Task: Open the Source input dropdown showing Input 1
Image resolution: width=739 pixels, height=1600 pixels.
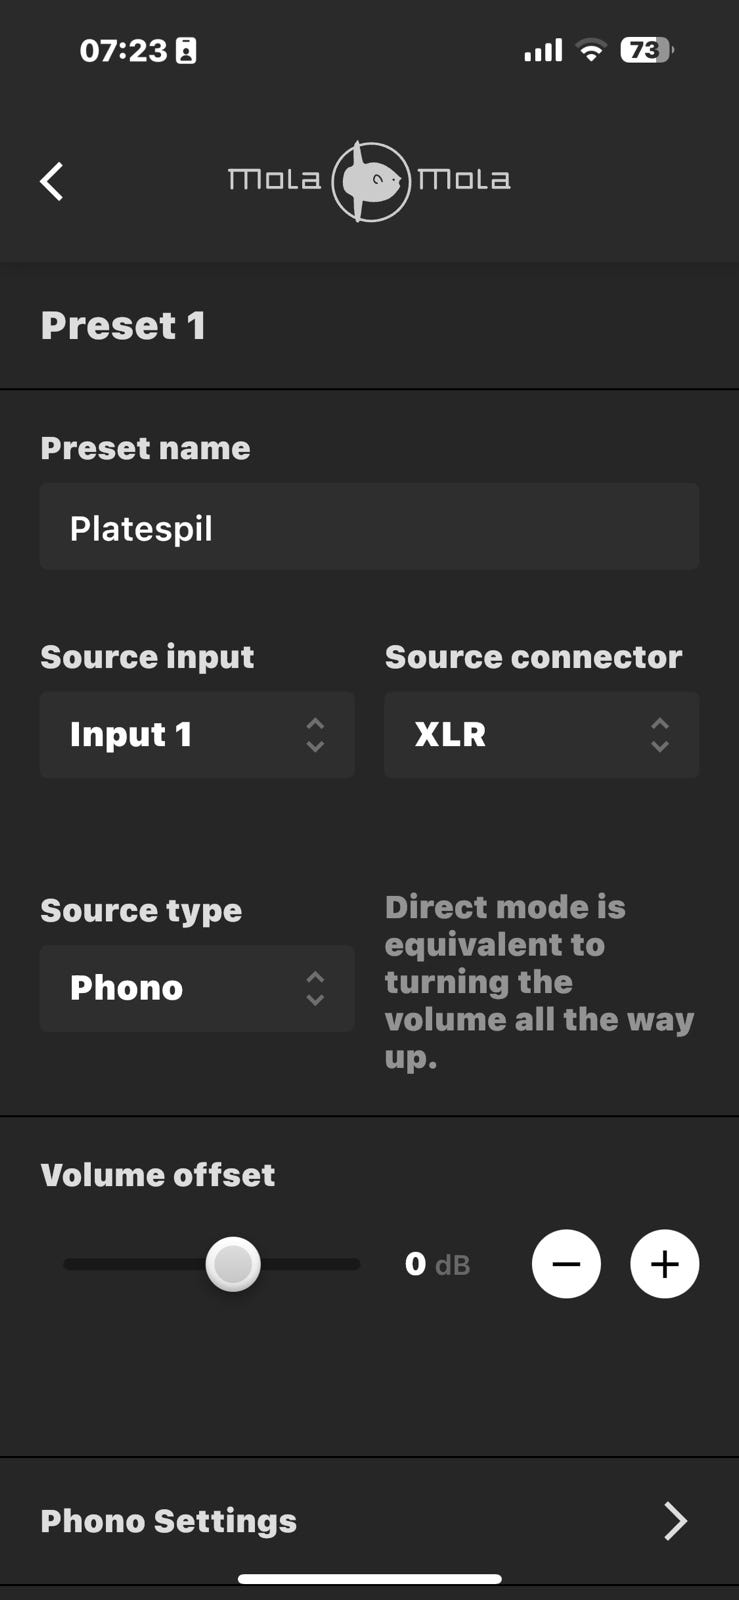Action: coord(197,735)
